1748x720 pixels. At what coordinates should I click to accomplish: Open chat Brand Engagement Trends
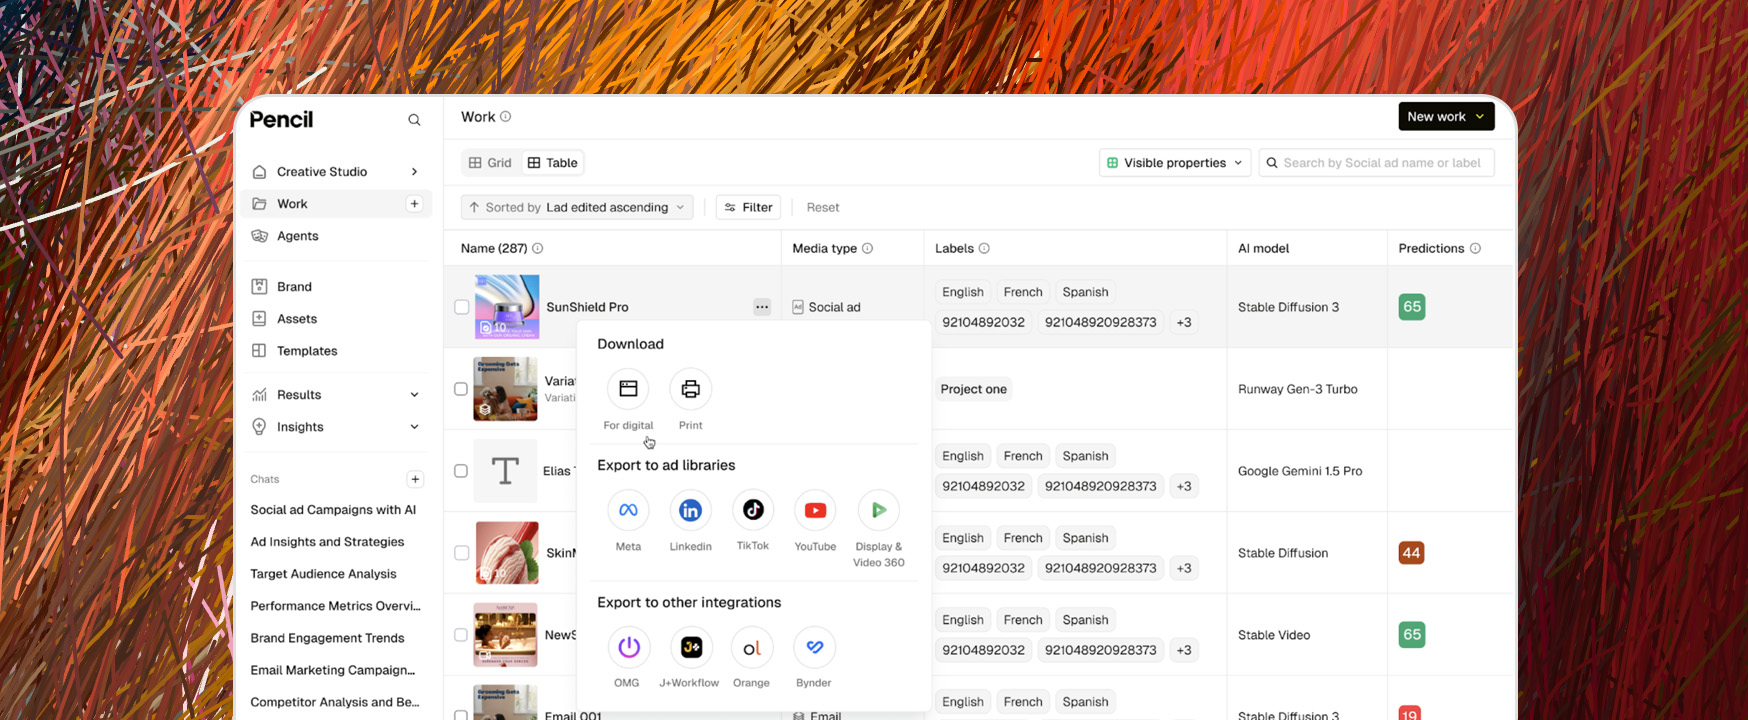click(327, 638)
